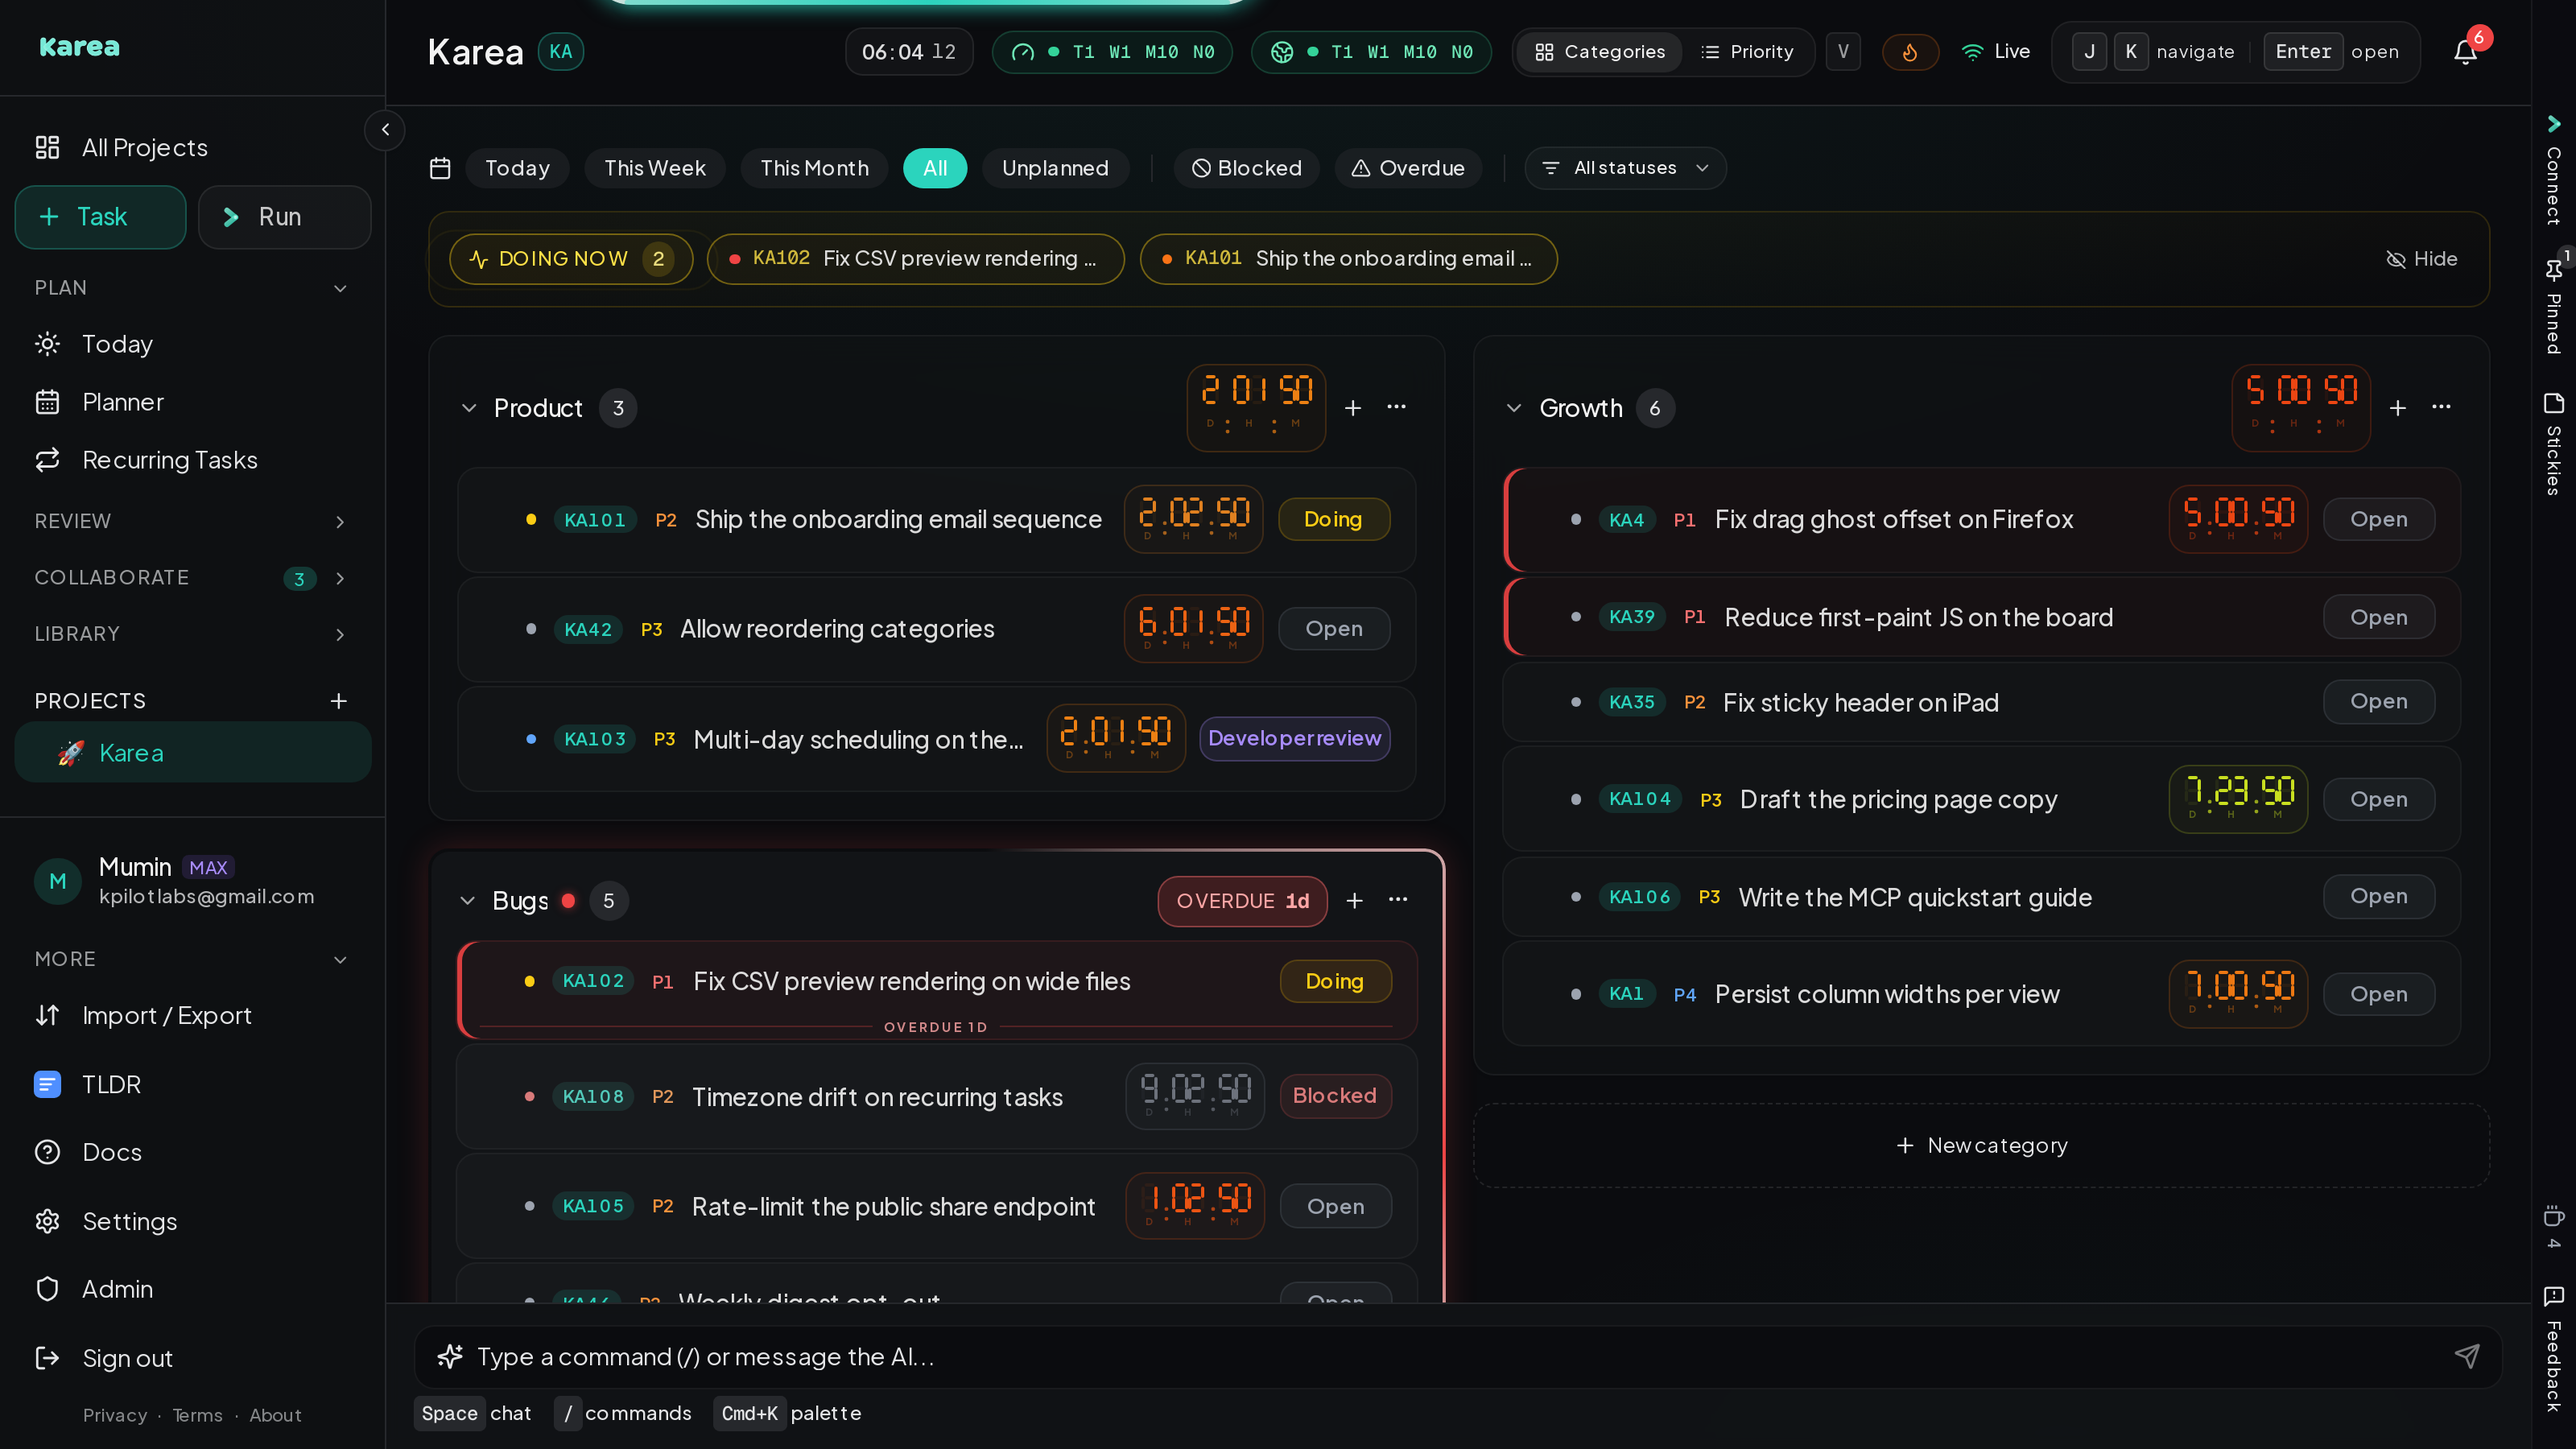Open the All statuses dropdown
2576x1449 pixels.
point(1625,168)
